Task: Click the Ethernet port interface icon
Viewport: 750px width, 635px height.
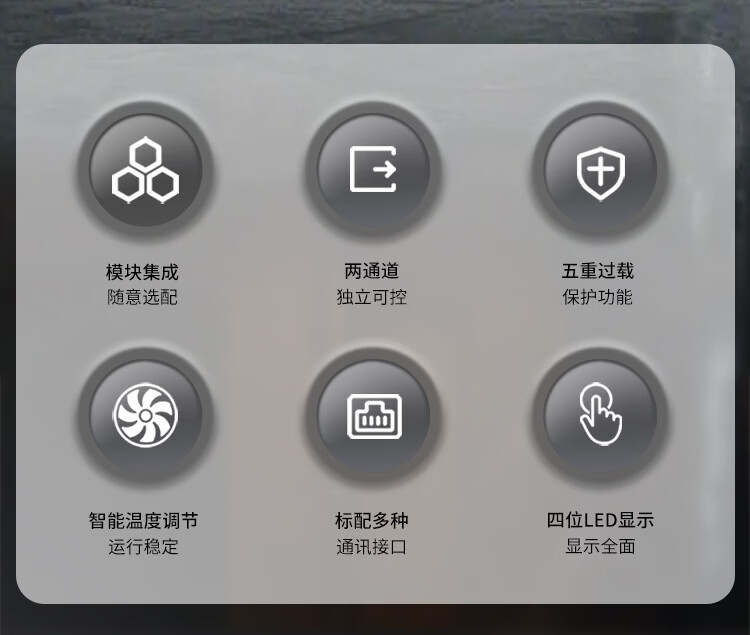Action: (374, 416)
